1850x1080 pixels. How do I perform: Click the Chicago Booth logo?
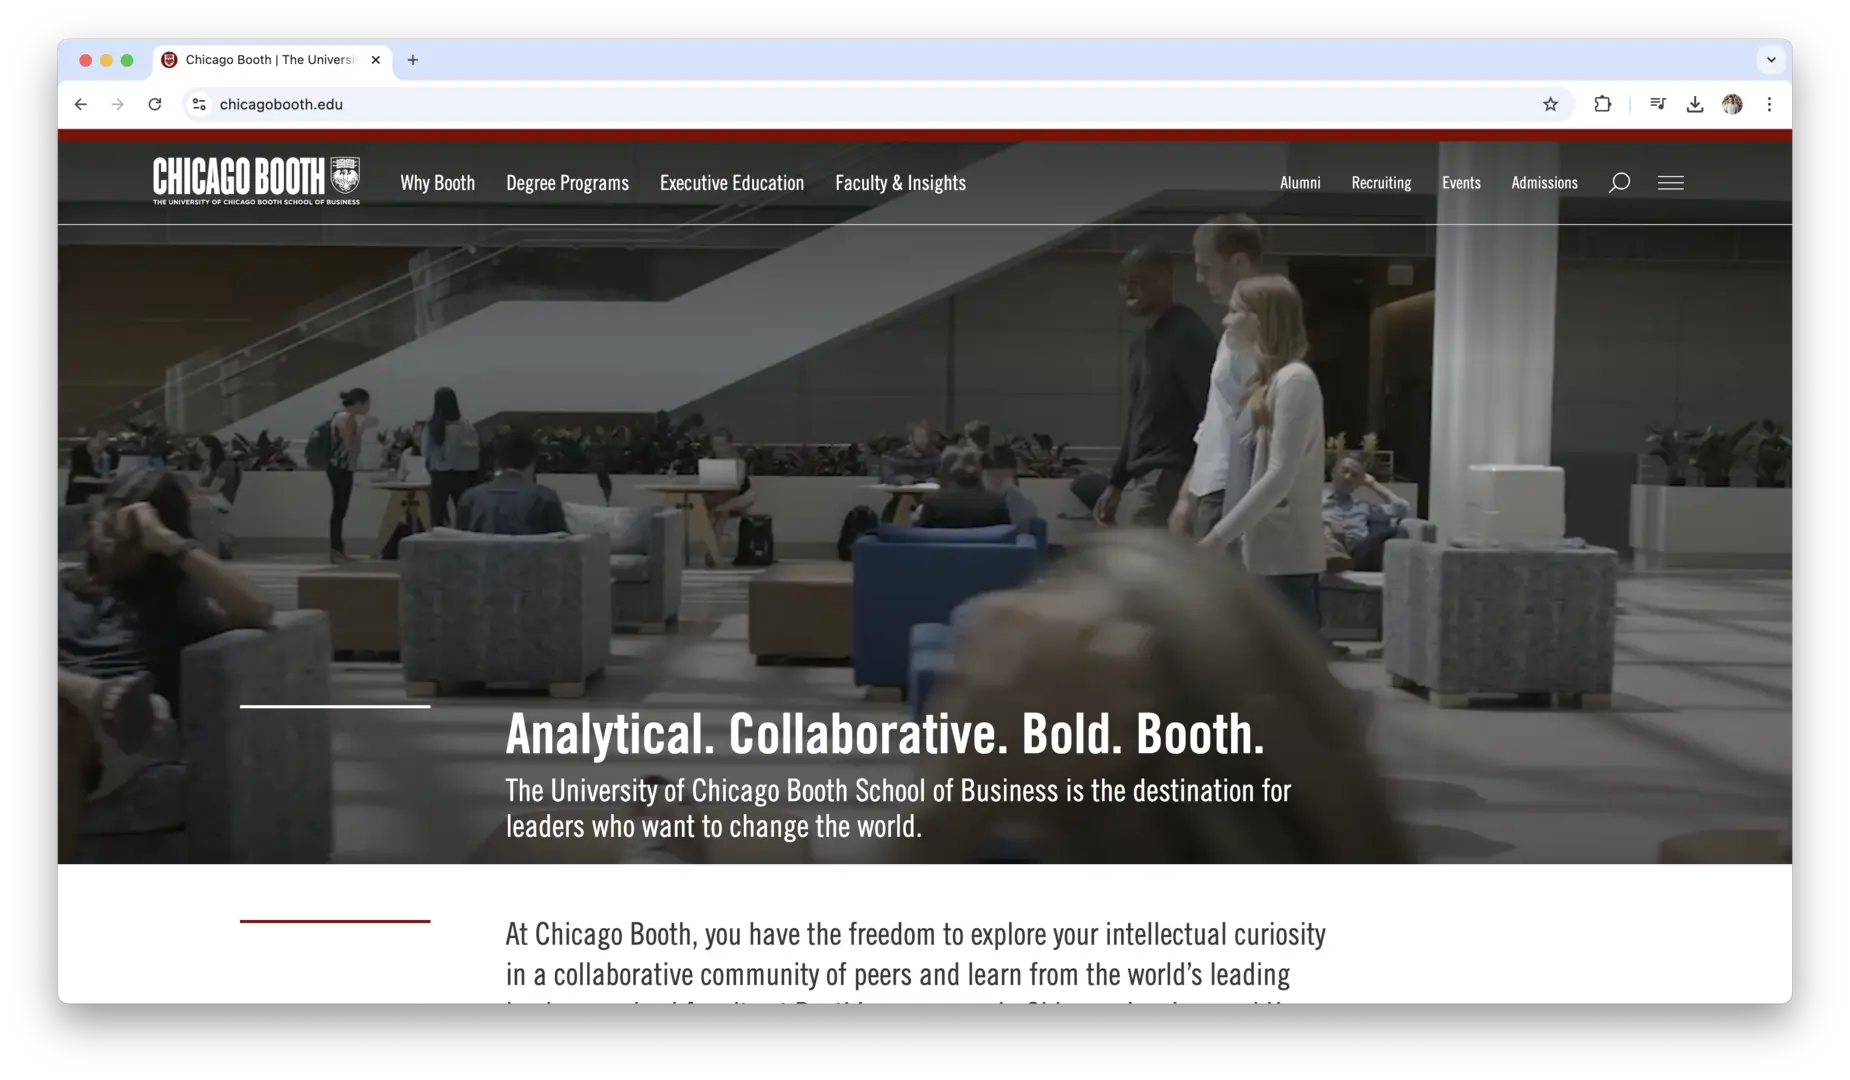click(x=256, y=181)
